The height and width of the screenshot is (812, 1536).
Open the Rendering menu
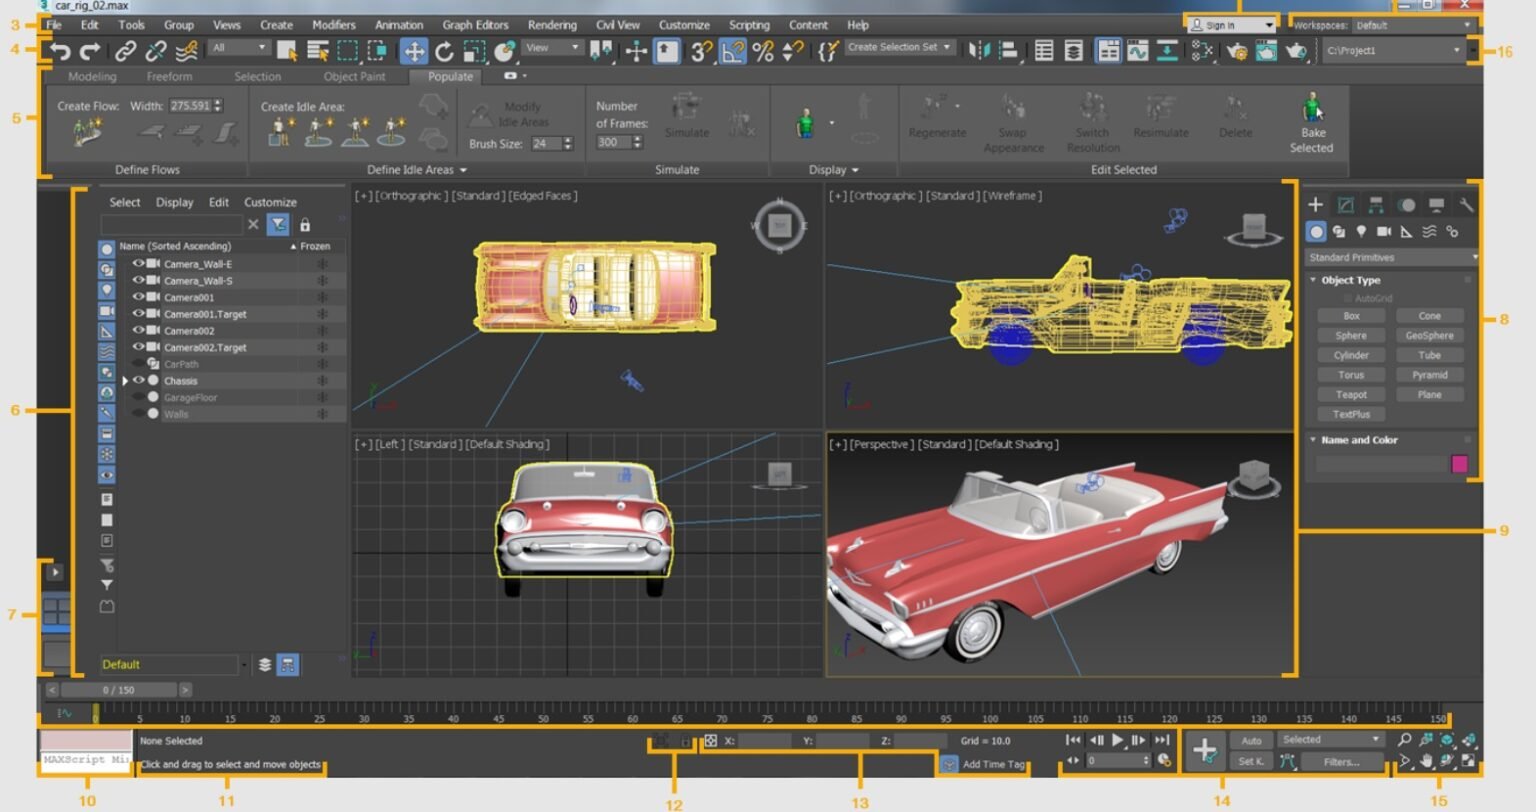552,24
